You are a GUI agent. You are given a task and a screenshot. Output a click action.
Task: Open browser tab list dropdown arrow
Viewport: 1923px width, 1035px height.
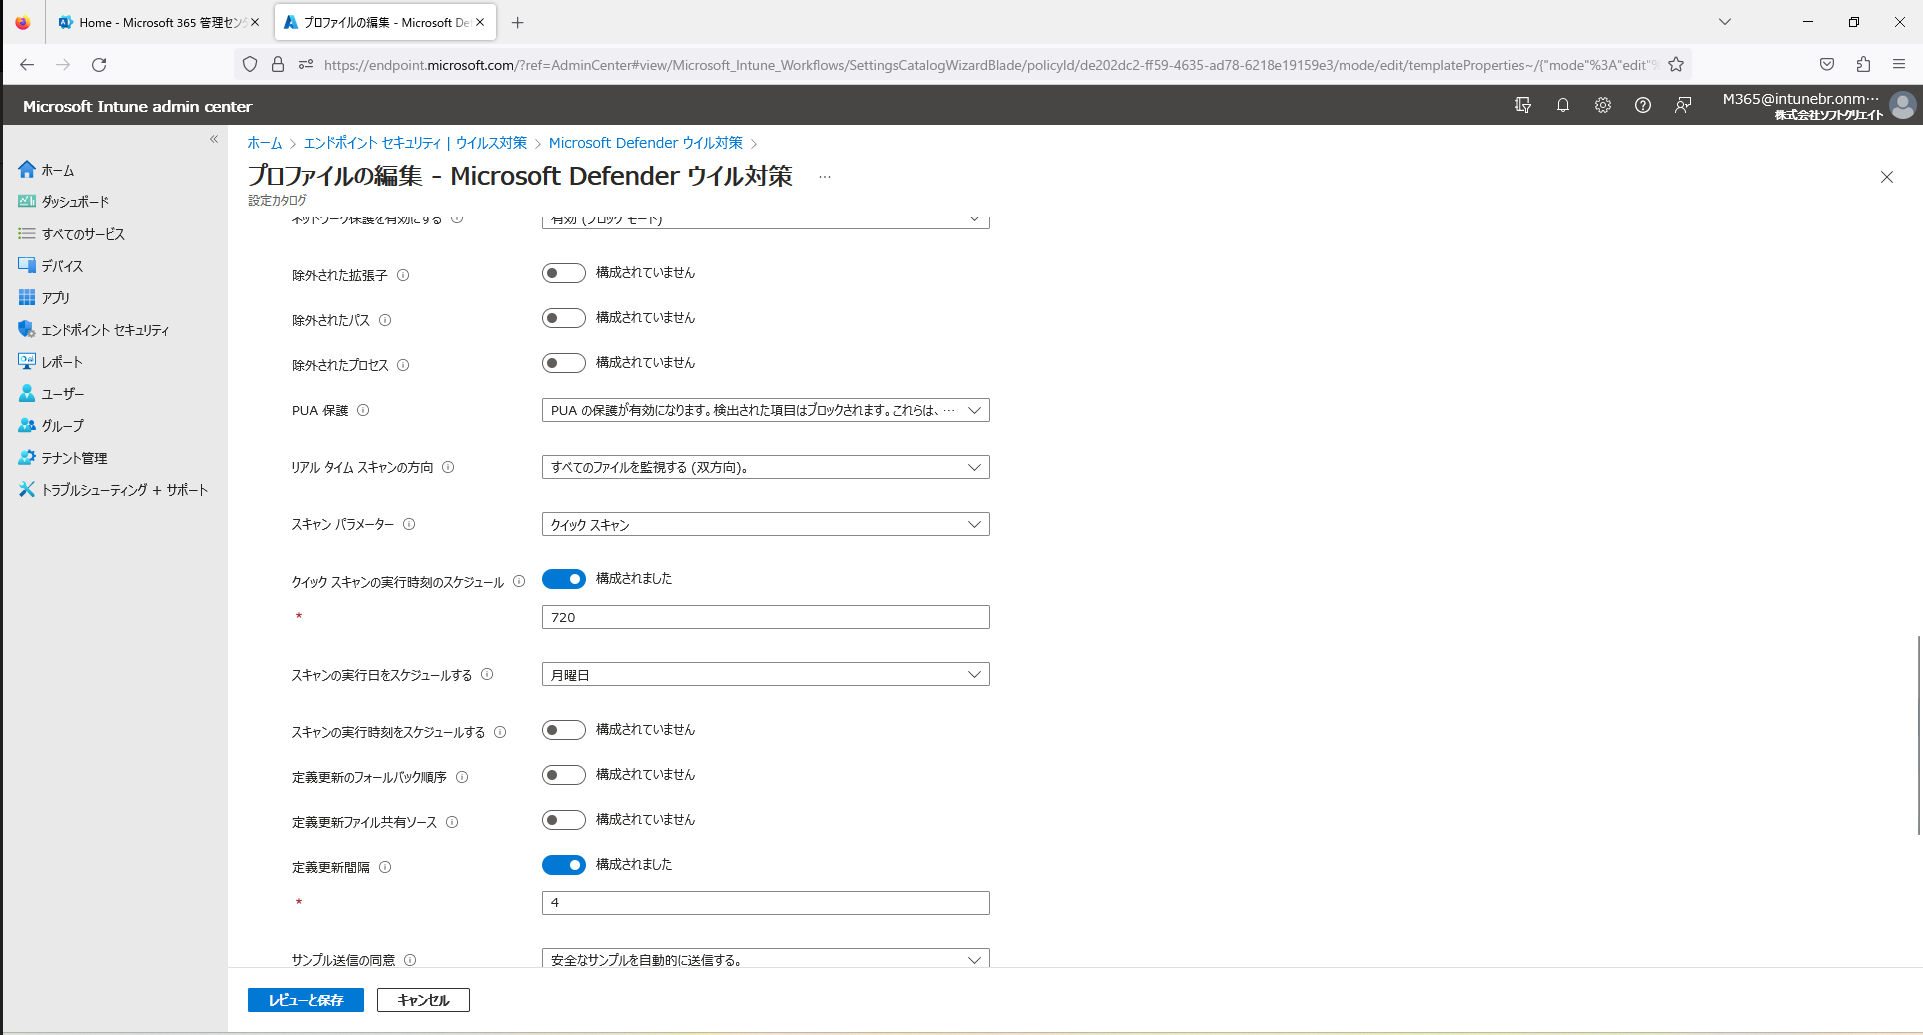1725,22
